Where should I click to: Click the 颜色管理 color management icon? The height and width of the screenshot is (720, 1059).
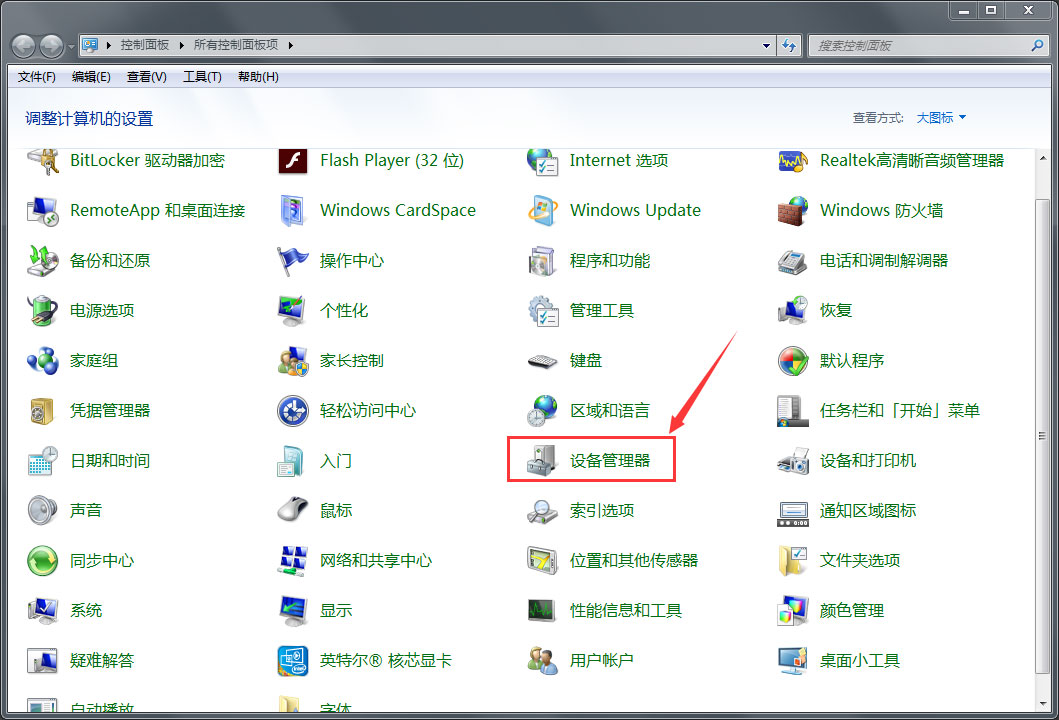pyautogui.click(x=792, y=611)
